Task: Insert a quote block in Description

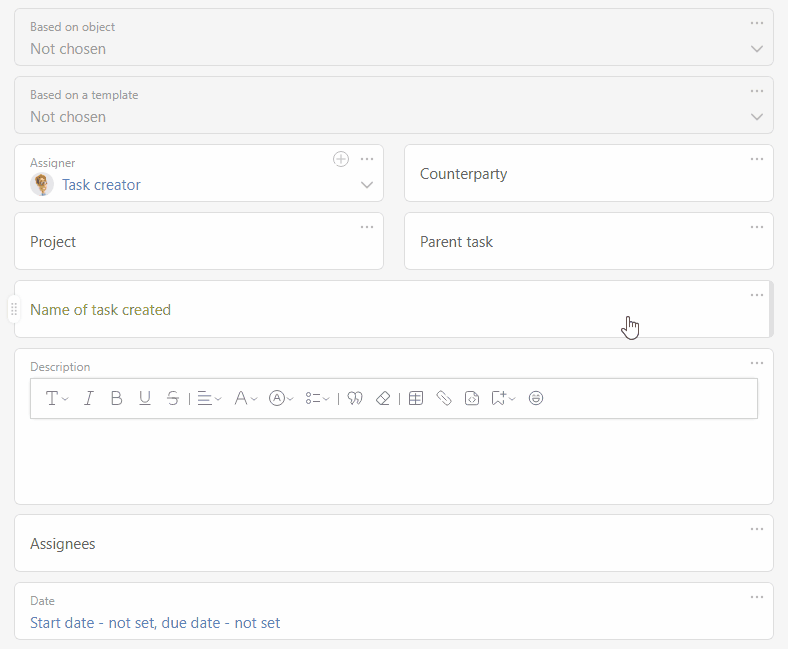Action: pos(355,398)
